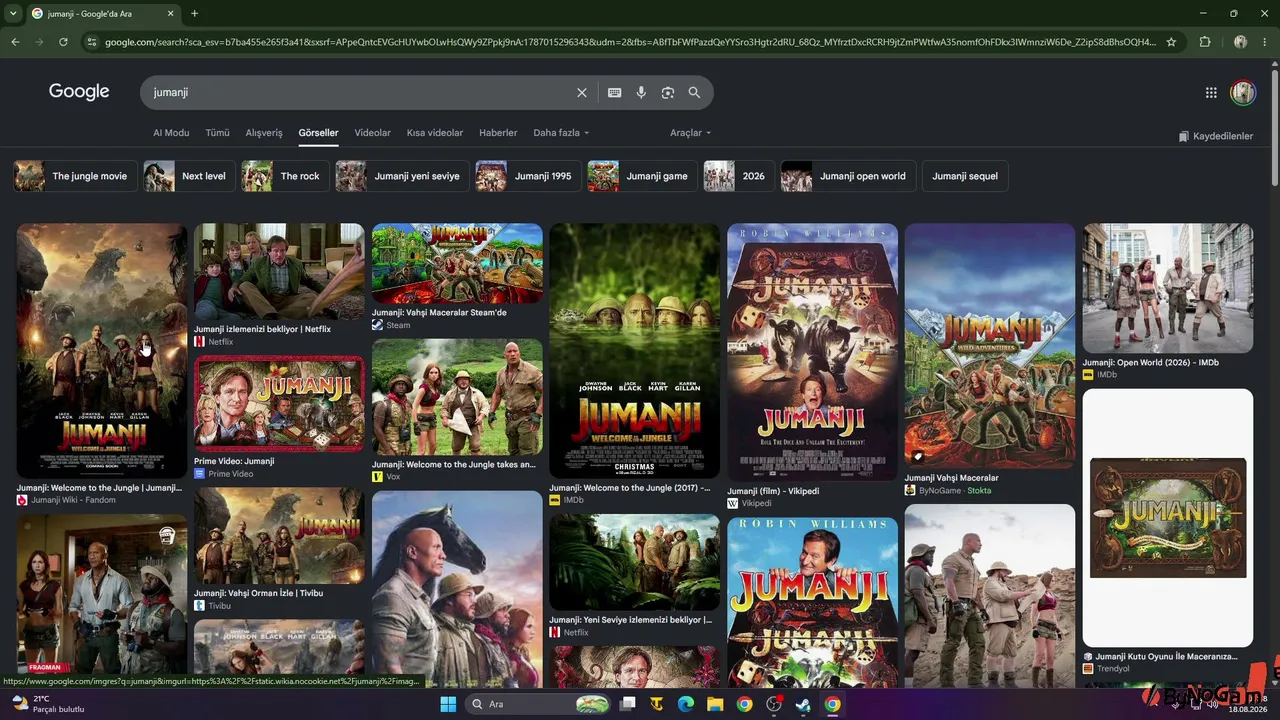Bookmark this page with the star
1280x720 pixels.
[1171, 42]
